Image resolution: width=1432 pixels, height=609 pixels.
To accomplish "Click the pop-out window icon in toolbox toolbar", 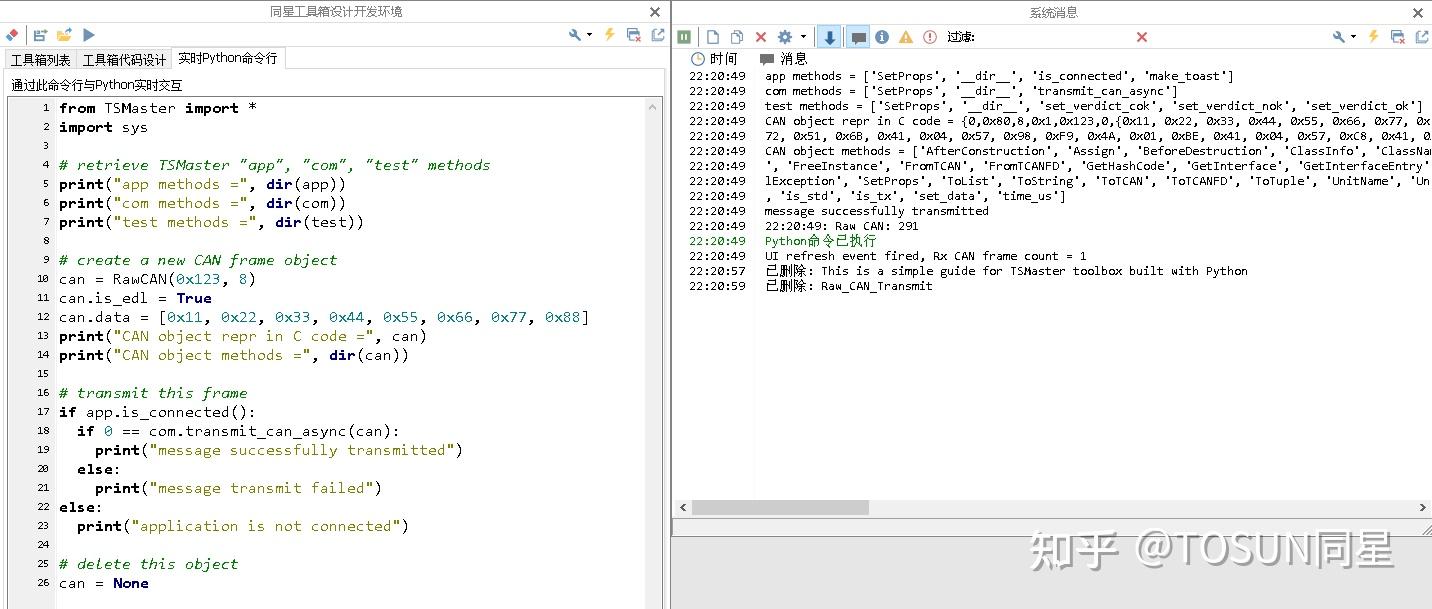I will pos(658,35).
